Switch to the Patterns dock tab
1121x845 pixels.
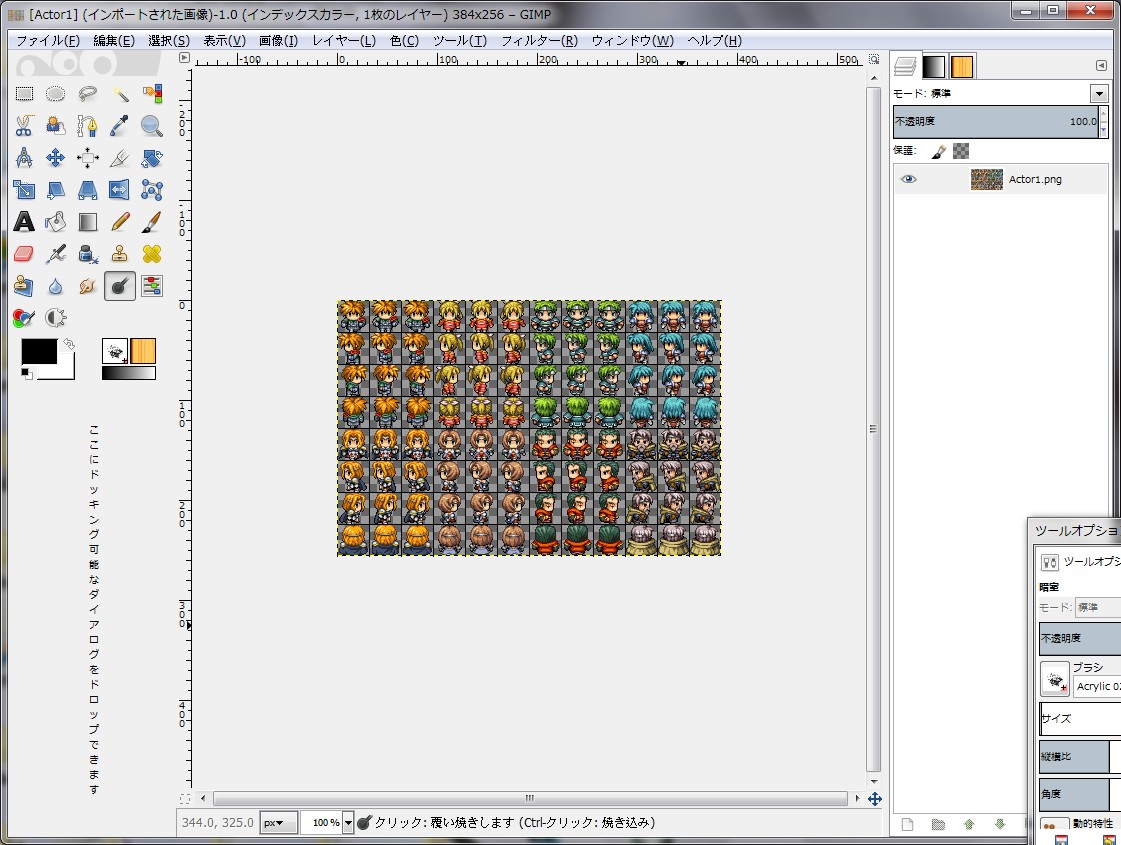962,66
